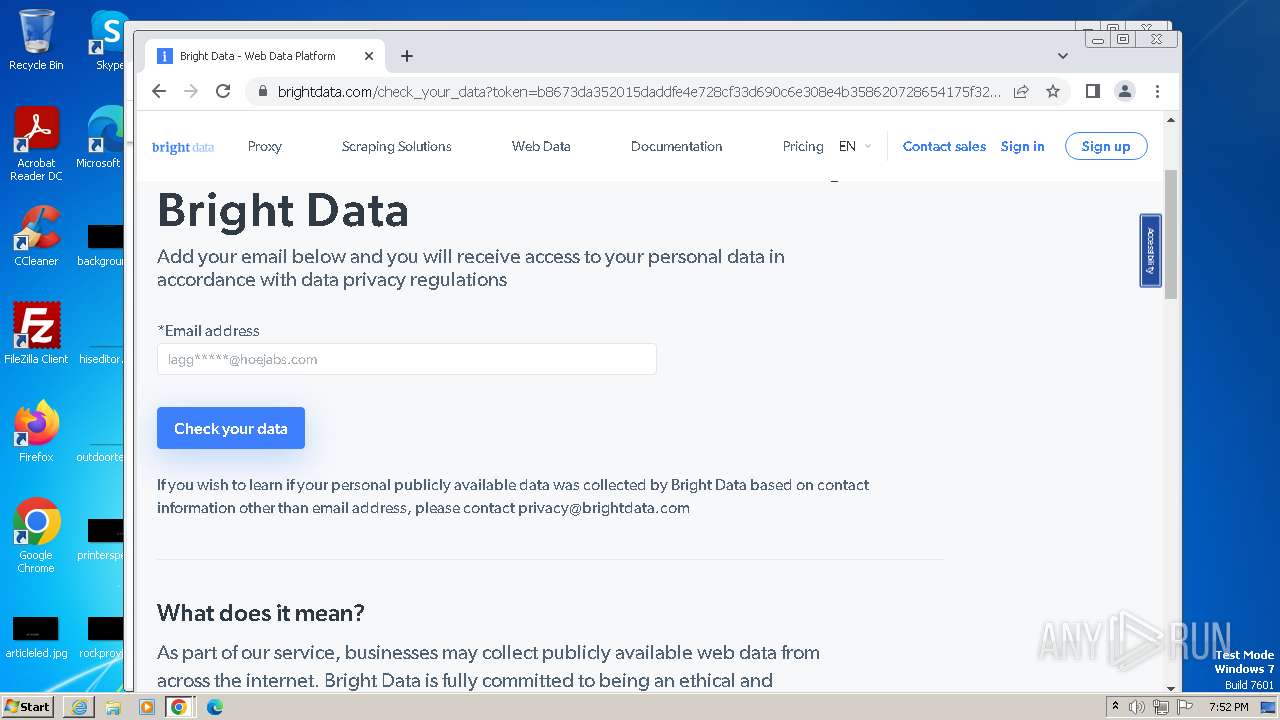Click the Action Center flag icon
The width and height of the screenshot is (1280, 720).
pyautogui.click(x=1185, y=707)
